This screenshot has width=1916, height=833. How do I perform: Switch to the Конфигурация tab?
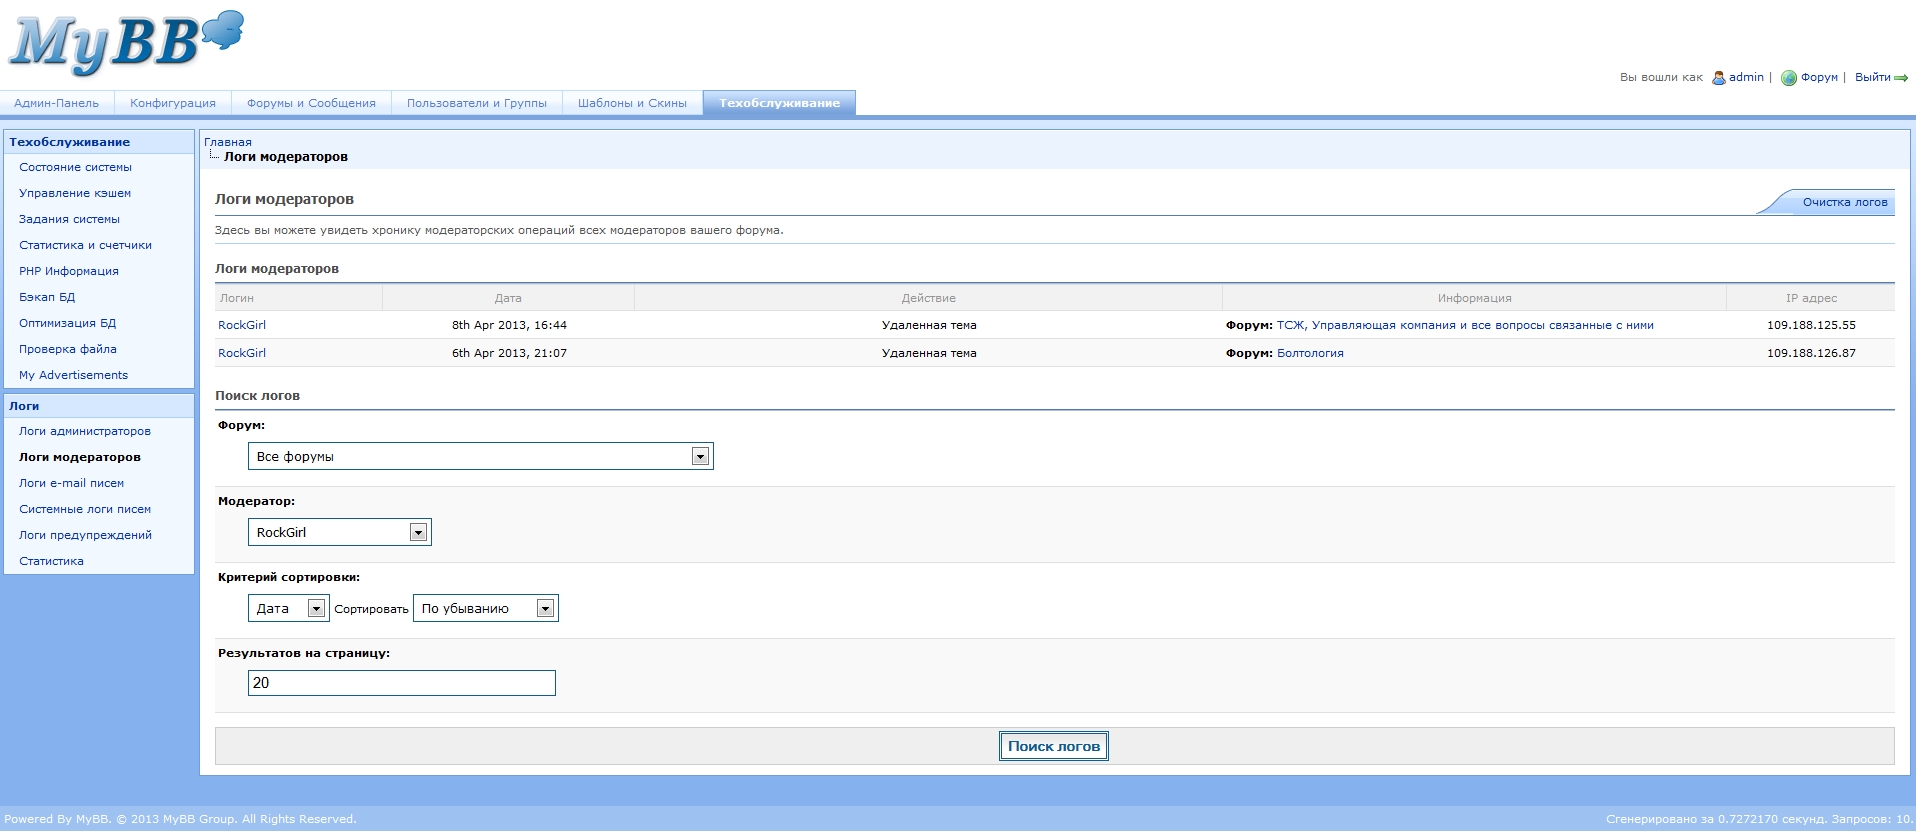[x=173, y=103]
